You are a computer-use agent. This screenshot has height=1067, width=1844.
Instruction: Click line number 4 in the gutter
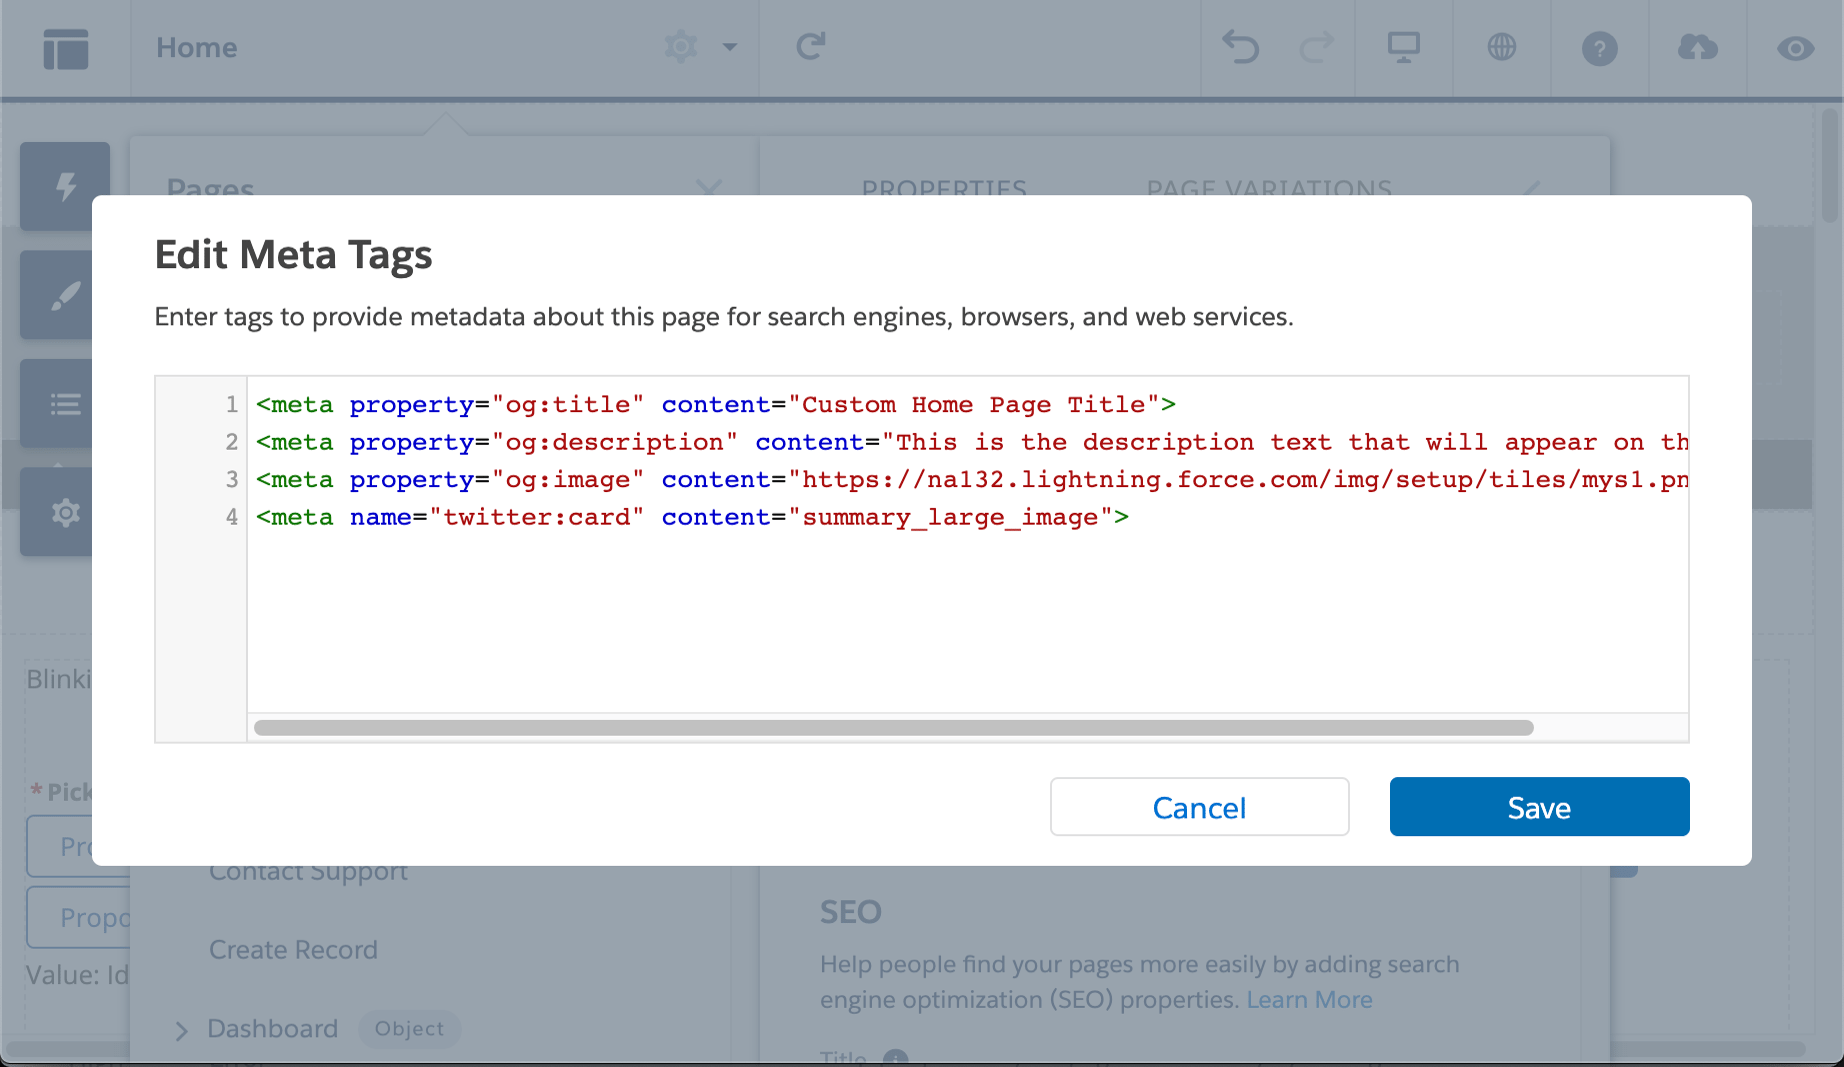click(x=232, y=517)
